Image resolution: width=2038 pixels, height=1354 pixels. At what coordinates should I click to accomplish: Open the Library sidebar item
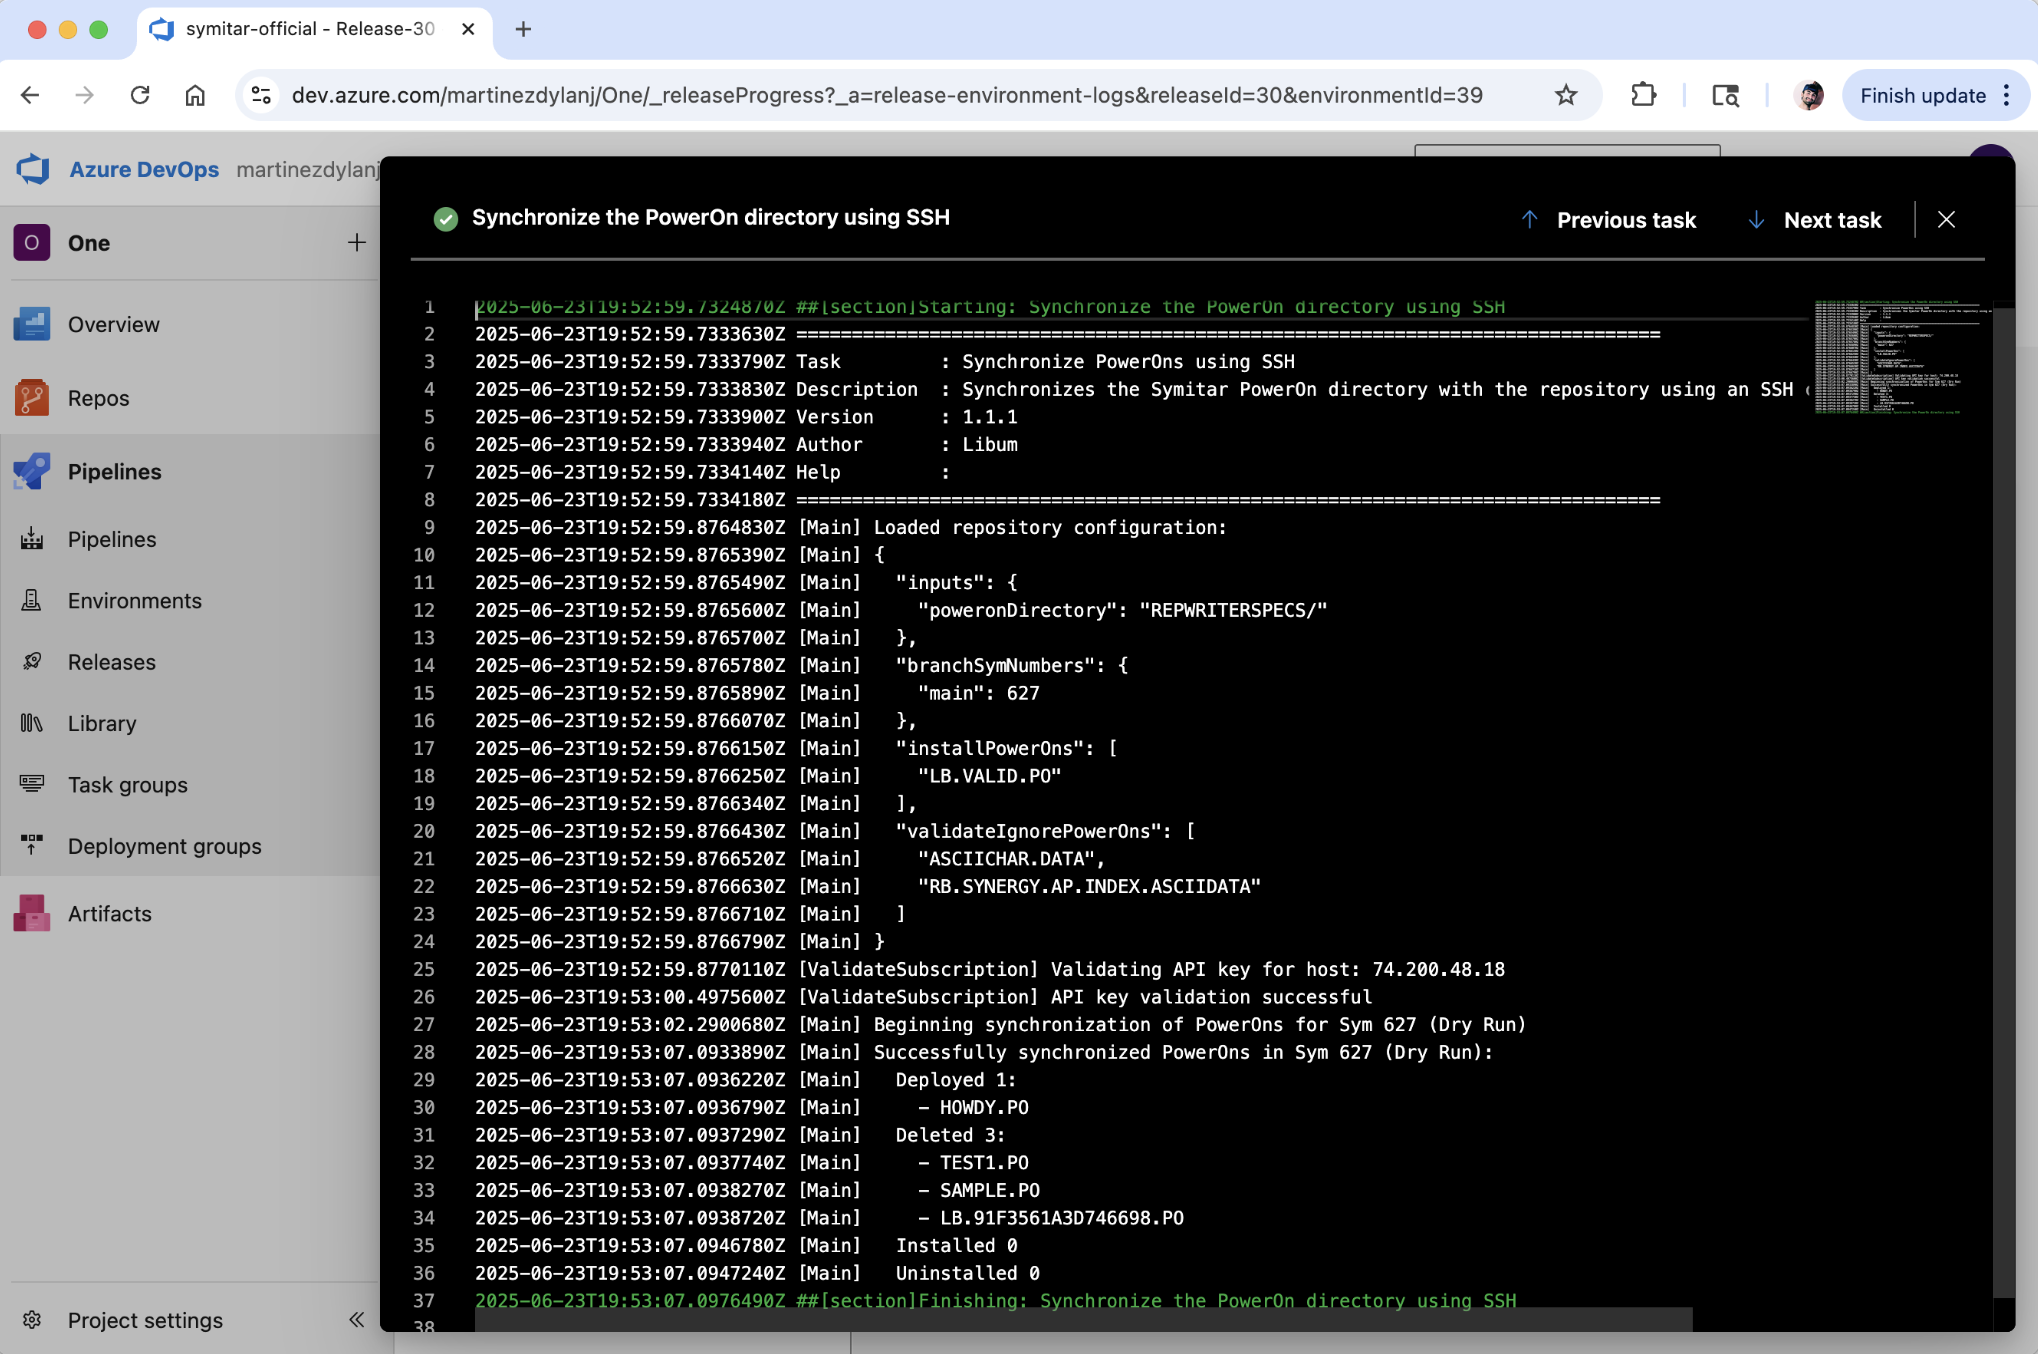[x=101, y=723]
